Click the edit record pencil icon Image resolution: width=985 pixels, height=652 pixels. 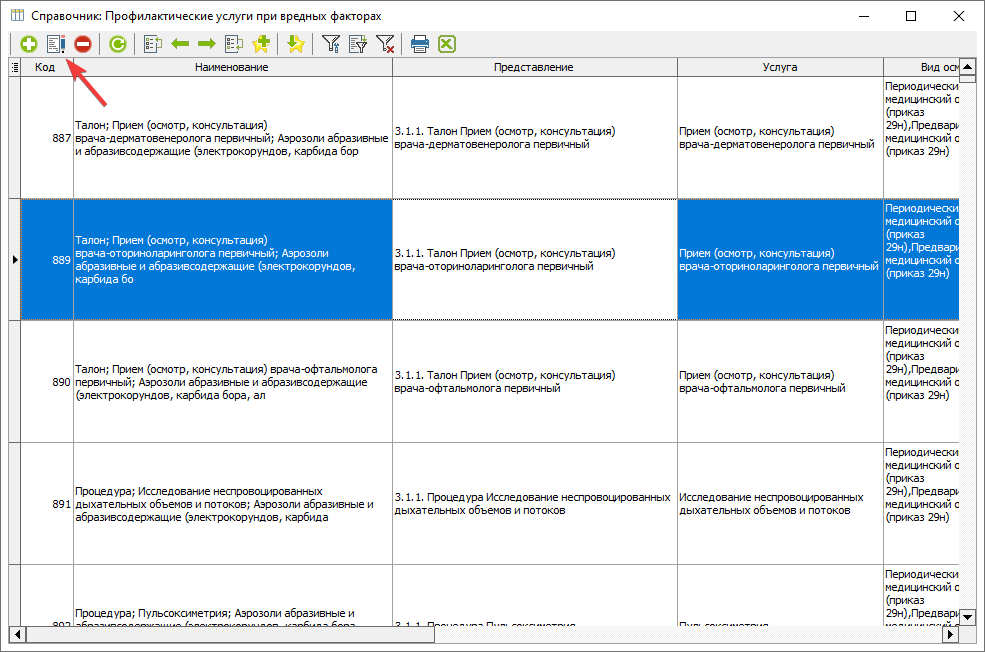pyautogui.click(x=56, y=44)
